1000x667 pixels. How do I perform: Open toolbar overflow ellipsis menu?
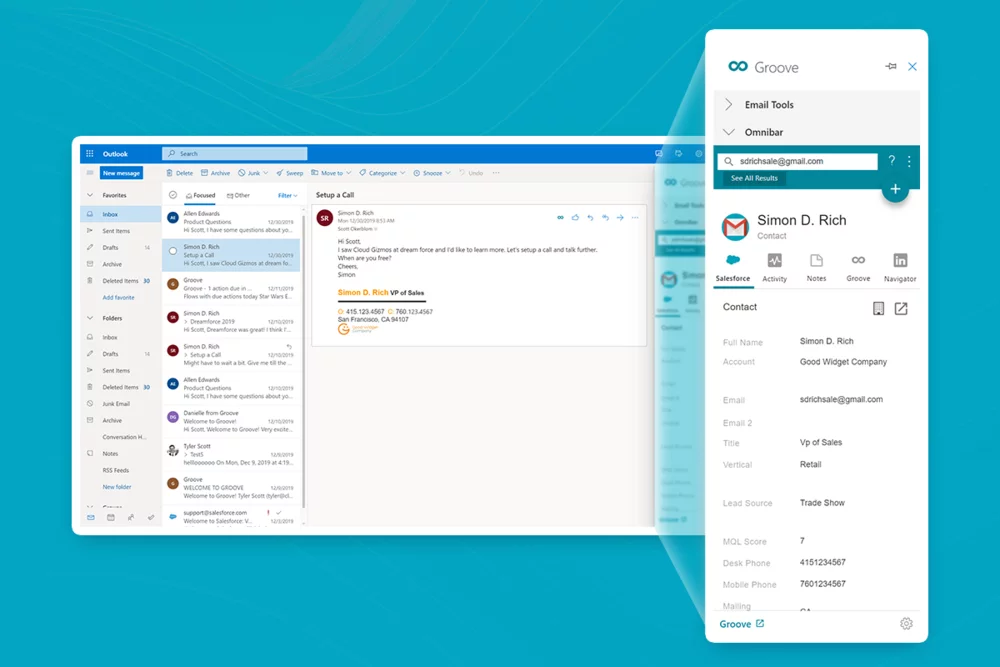point(496,173)
